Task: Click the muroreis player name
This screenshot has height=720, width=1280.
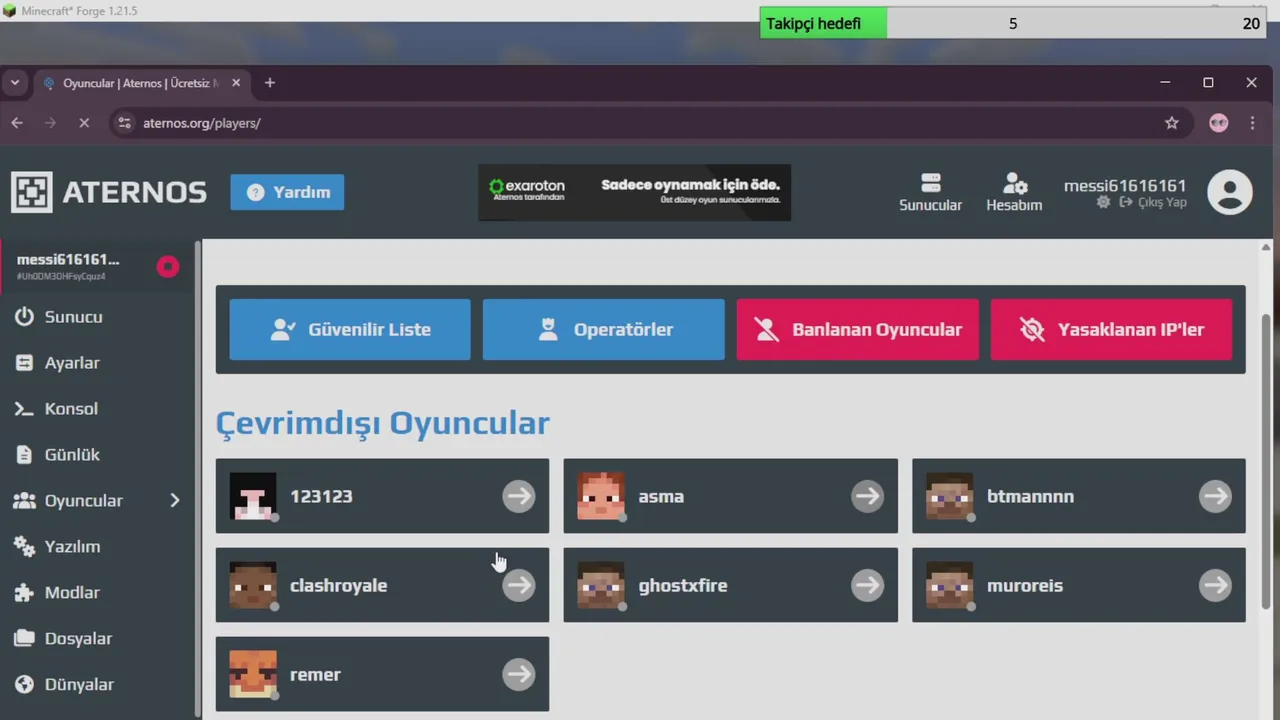Action: 1025,586
